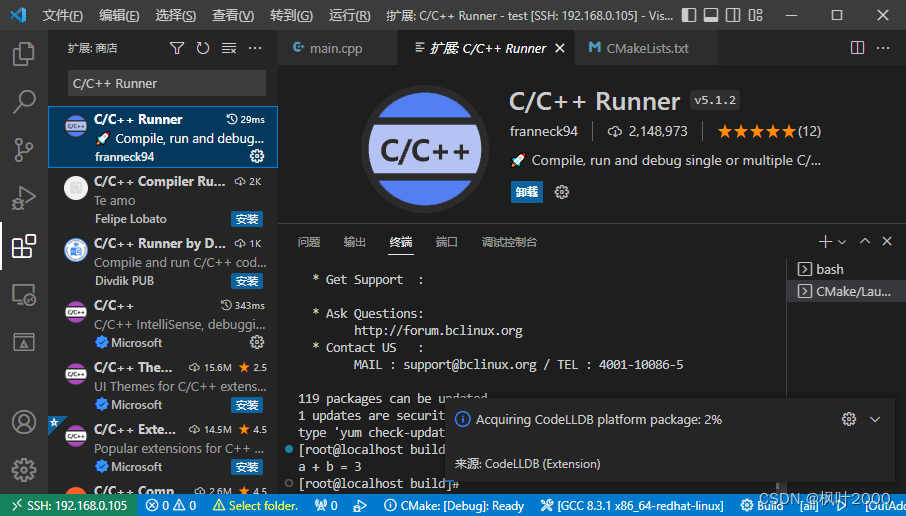Screen dimensions: 906x516
Task: Select the GCC 8.3.1 kit status item
Action: click(x=632, y=506)
